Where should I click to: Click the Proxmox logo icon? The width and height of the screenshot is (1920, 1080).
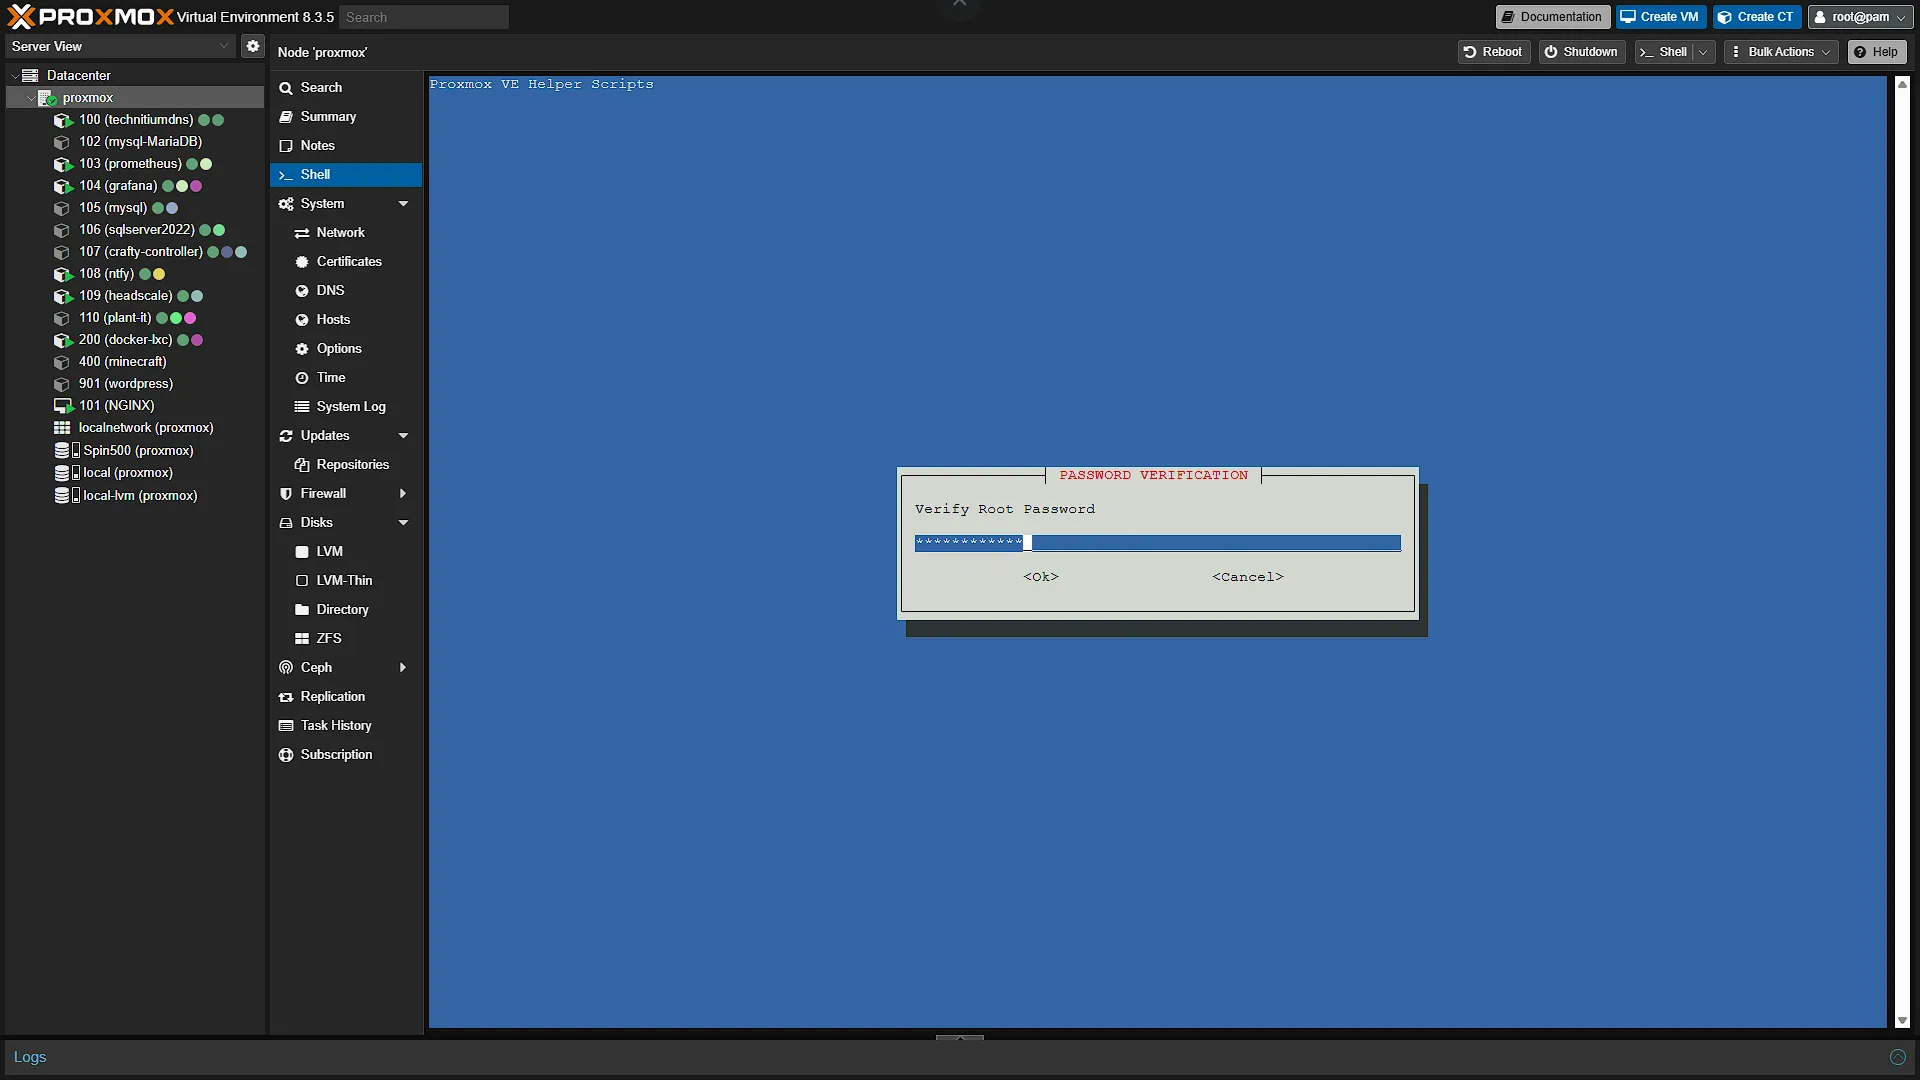[x=20, y=16]
